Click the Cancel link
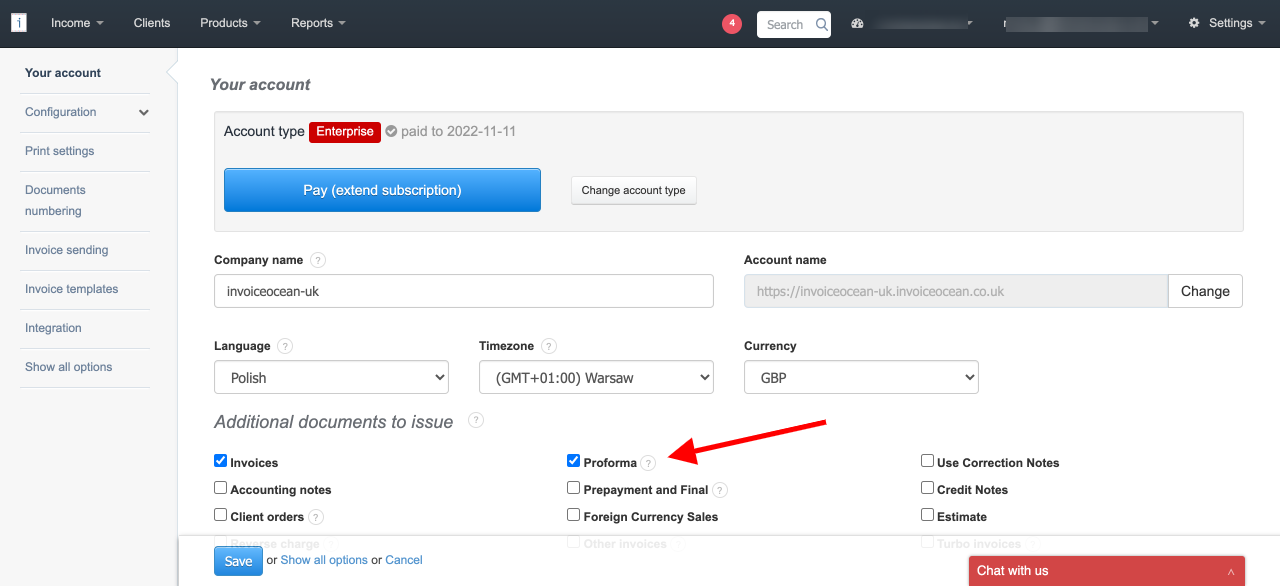The height and width of the screenshot is (586, 1280). pos(404,560)
